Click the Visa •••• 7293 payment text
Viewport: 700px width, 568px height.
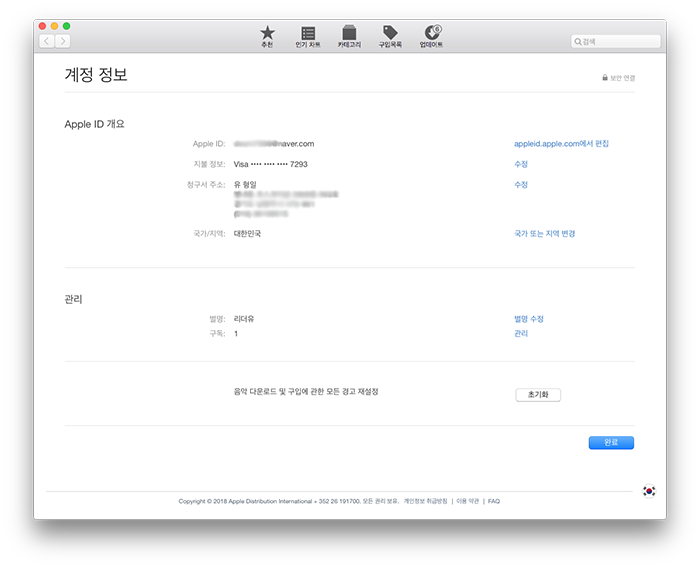click(271, 164)
